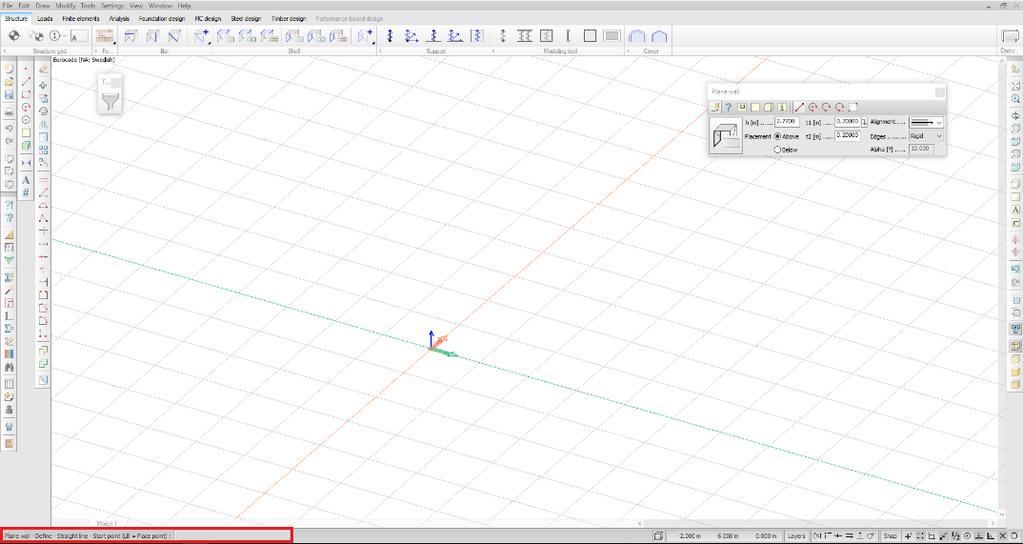This screenshot has height=544, width=1023.
Task: Select the Truss member tool in Bar group
Action: coord(175,36)
